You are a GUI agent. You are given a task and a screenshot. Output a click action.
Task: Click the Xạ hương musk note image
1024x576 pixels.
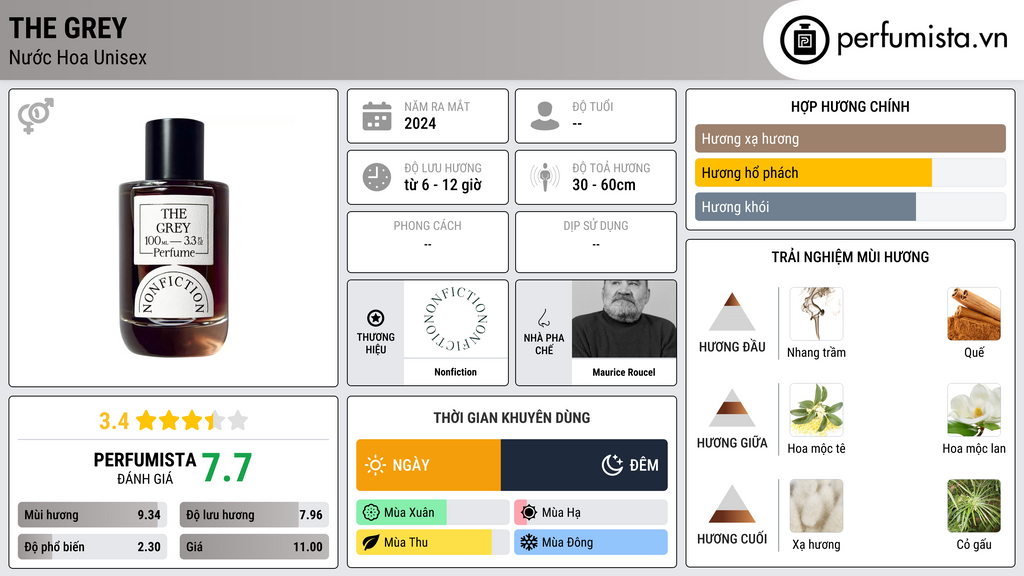tap(816, 506)
